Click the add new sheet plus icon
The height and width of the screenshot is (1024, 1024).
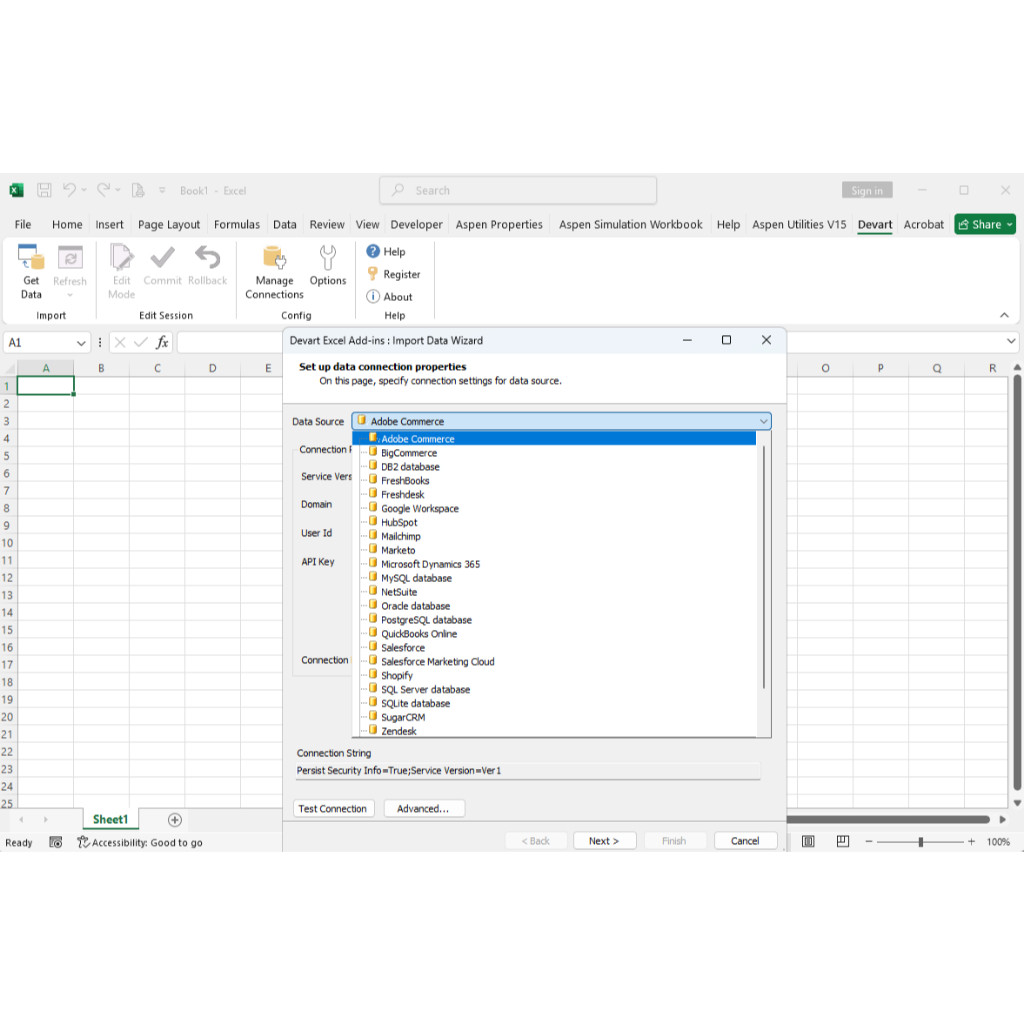(175, 820)
